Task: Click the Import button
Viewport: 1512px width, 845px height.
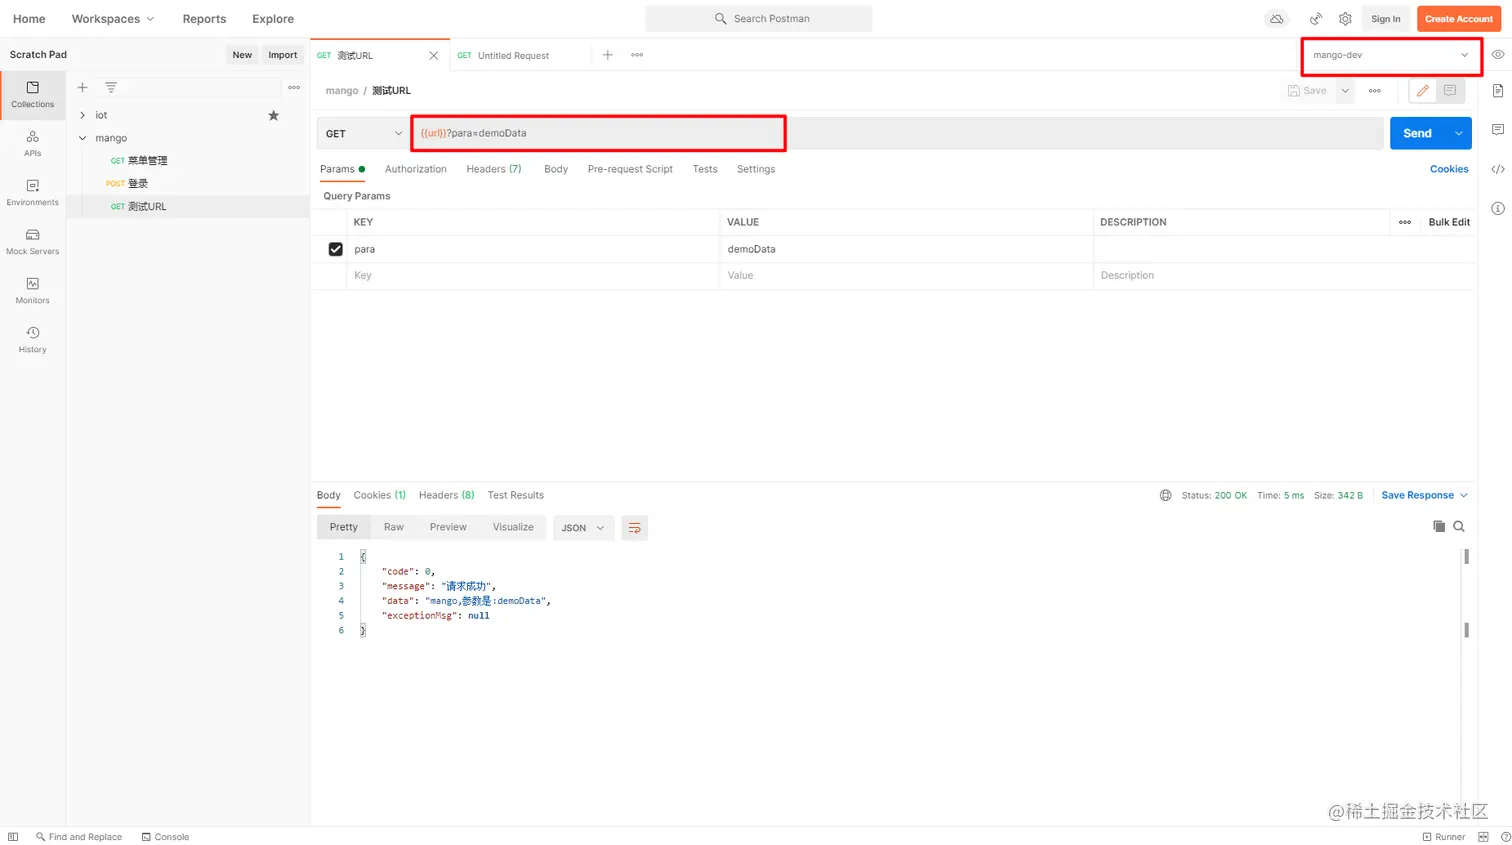Action: pos(283,55)
